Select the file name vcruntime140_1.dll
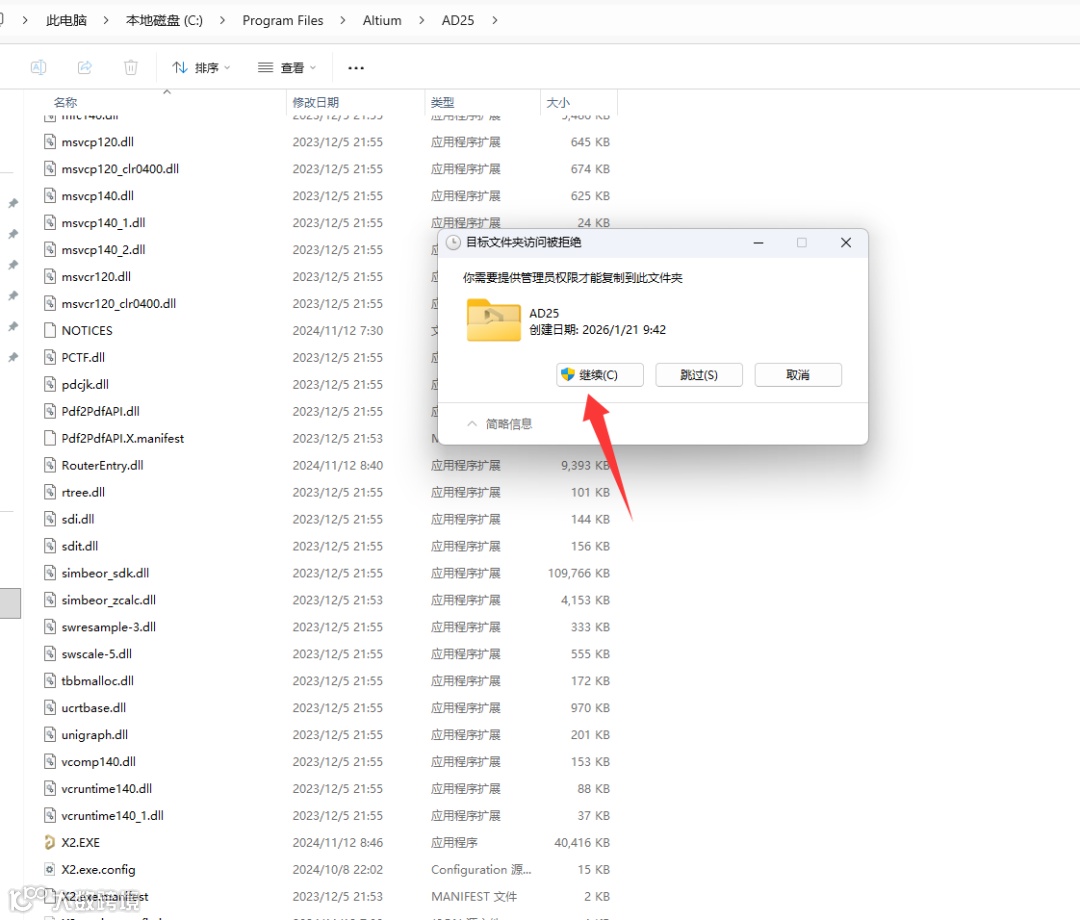Screen dimensions: 1080x920 point(112,815)
